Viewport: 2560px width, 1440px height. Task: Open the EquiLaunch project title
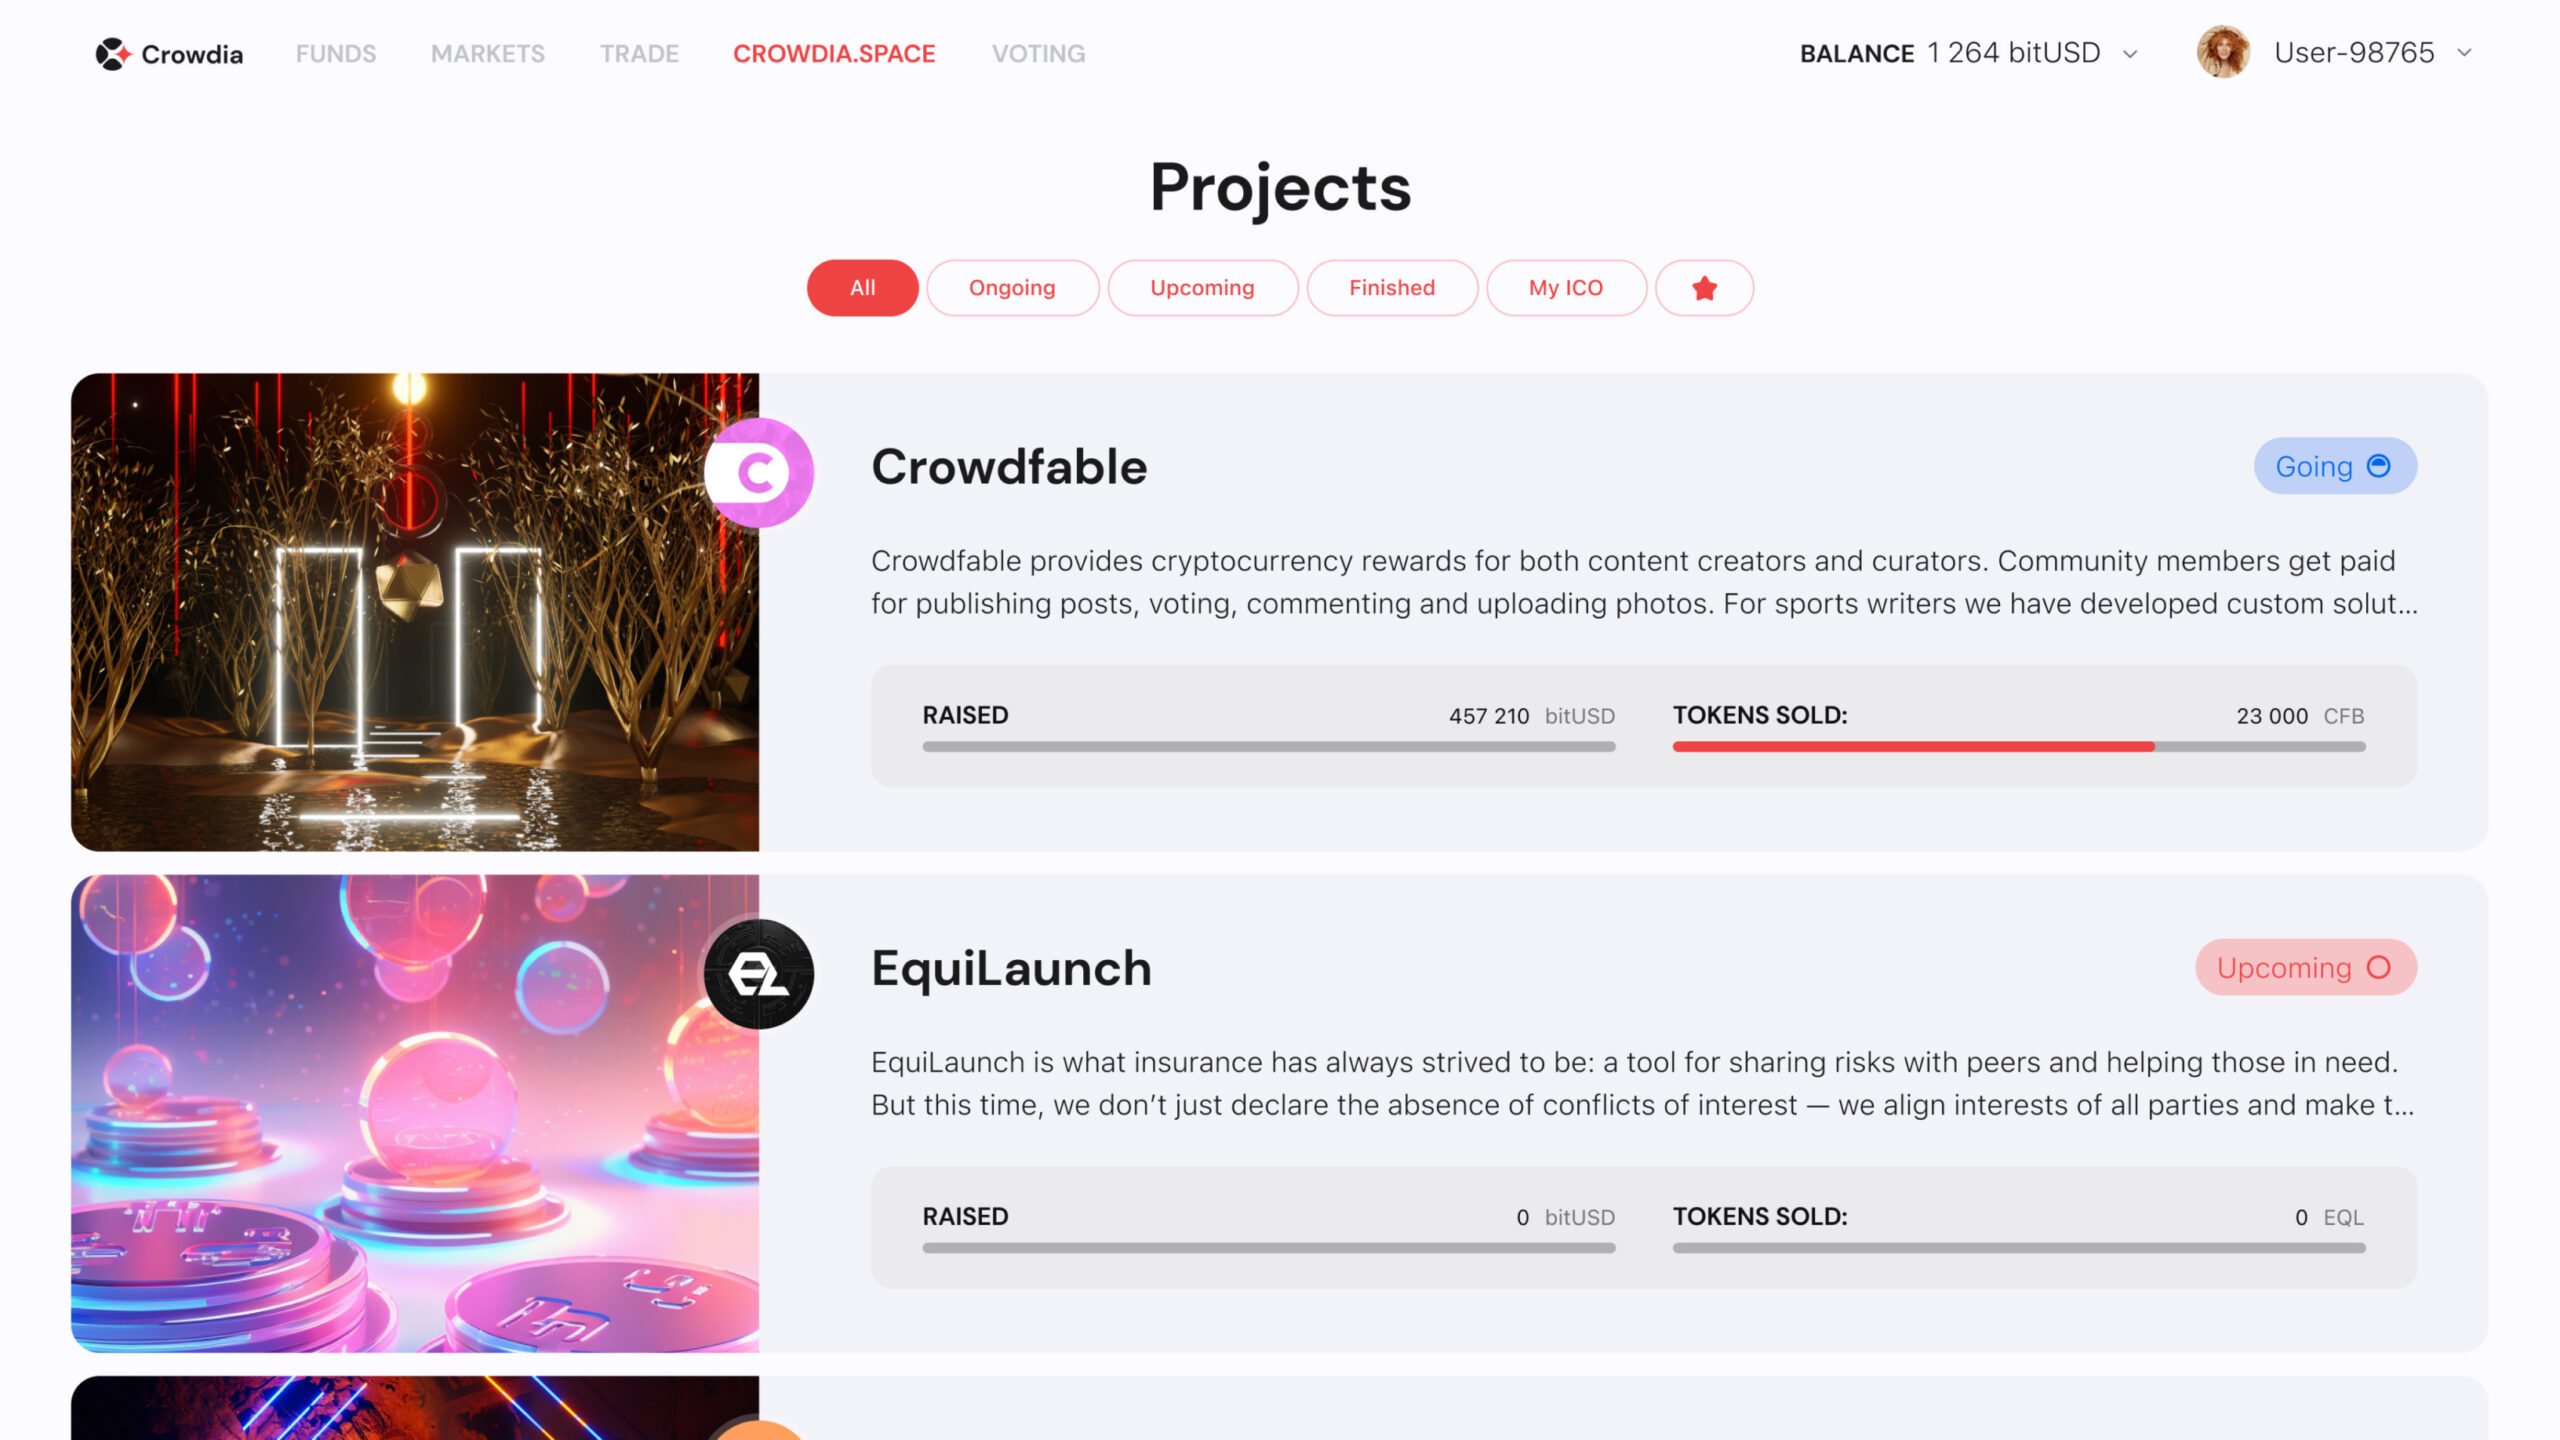[1011, 968]
